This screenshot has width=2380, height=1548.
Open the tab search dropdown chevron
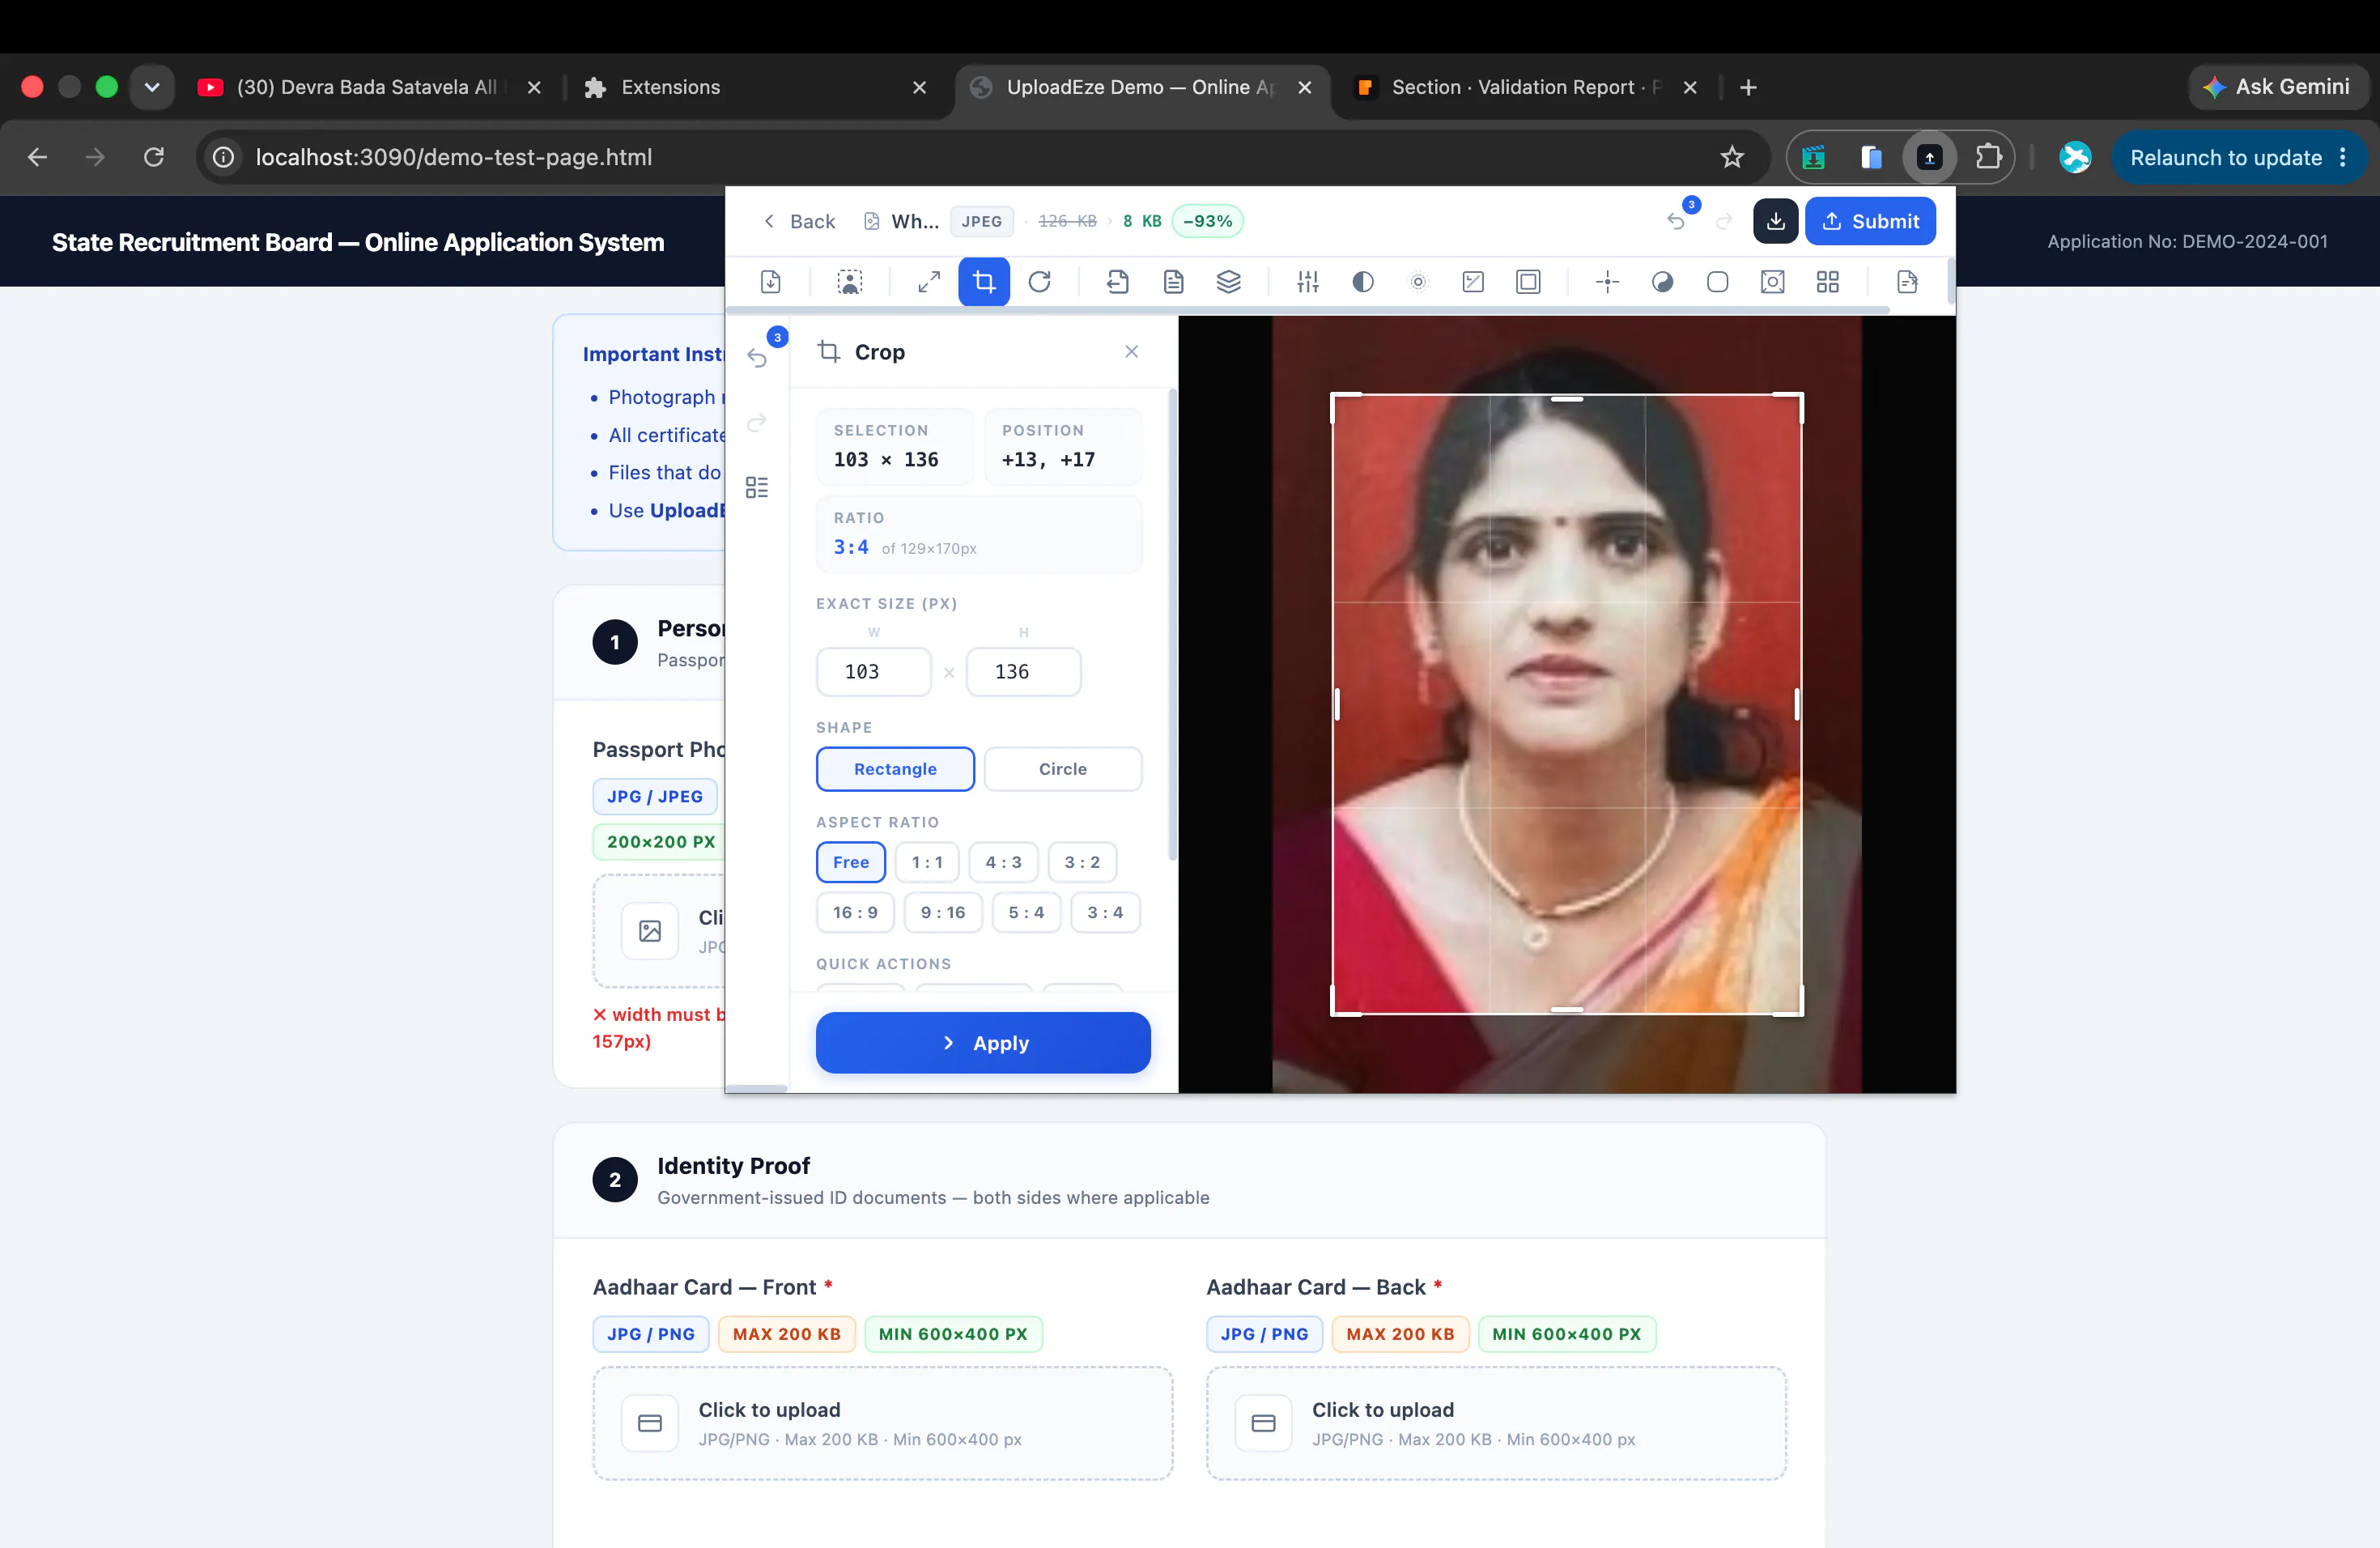point(152,87)
